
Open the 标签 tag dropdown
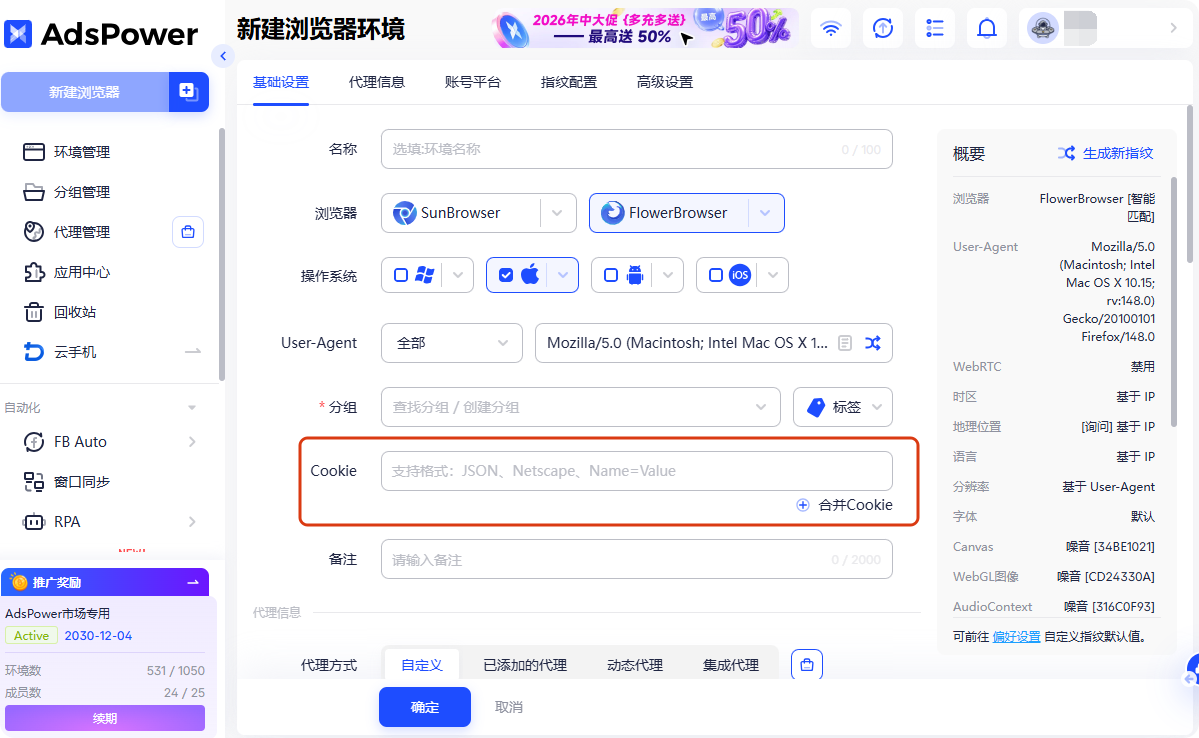[843, 407]
